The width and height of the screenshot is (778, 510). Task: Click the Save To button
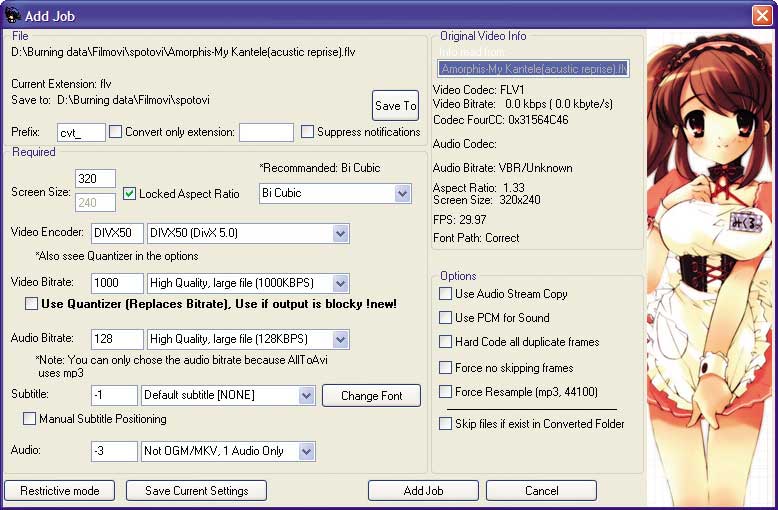pyautogui.click(x=395, y=106)
